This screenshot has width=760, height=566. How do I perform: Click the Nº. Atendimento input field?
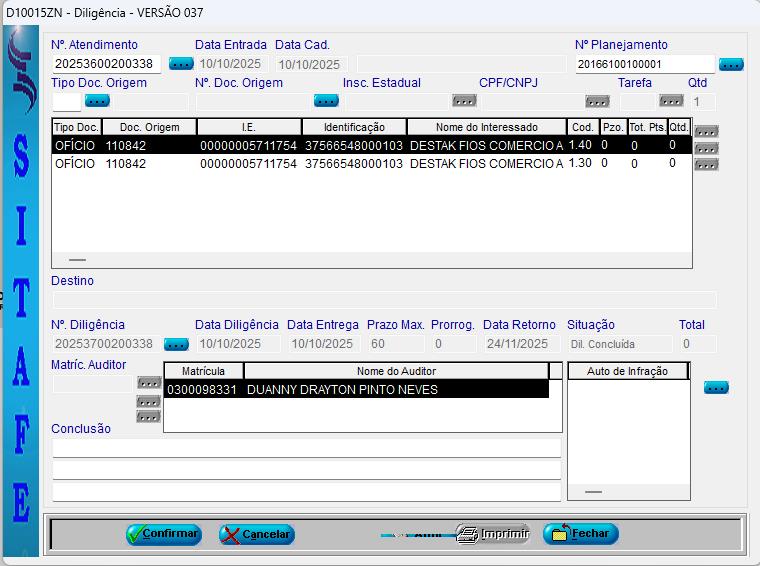106,64
